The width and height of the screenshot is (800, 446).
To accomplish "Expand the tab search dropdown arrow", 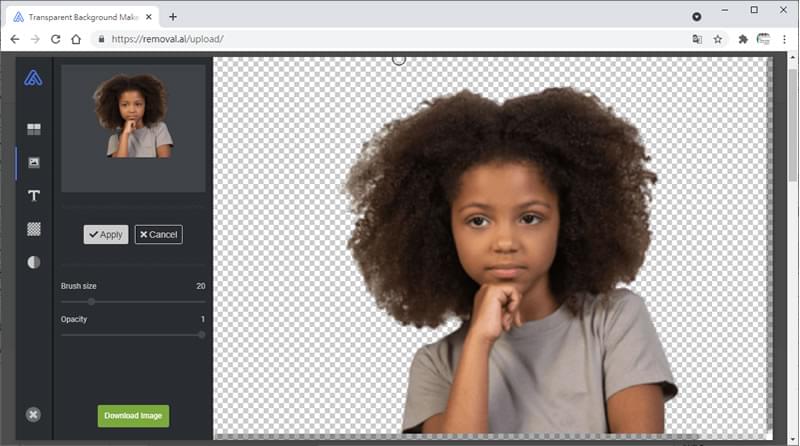I will point(697,16).
